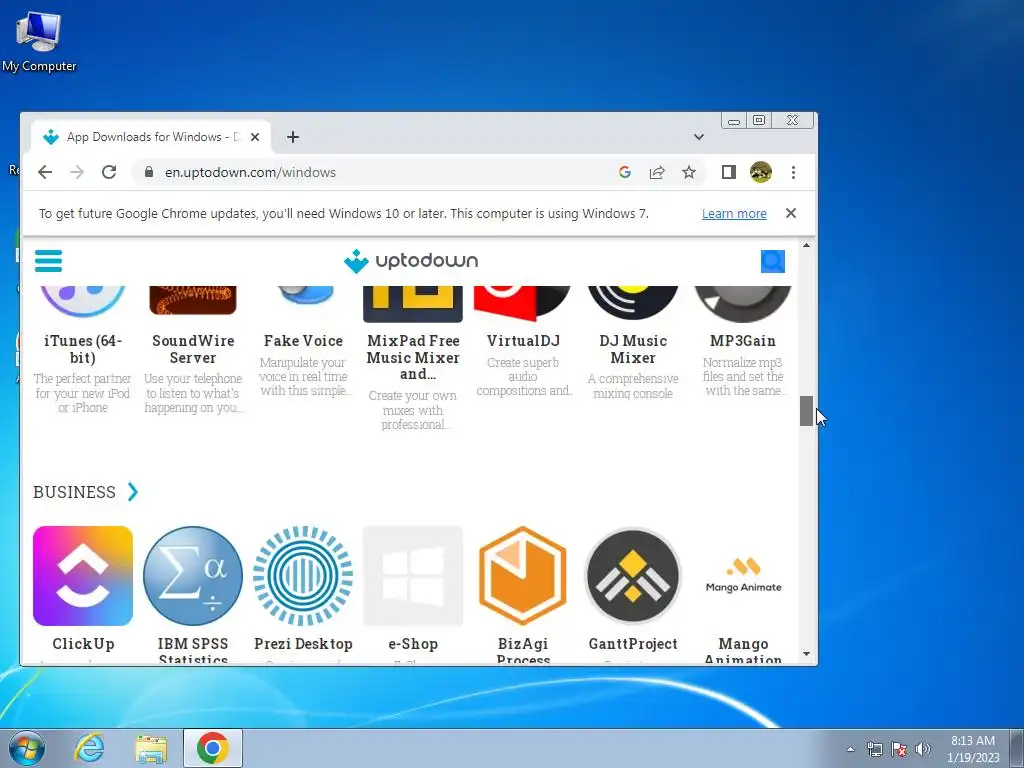
Task: Click the scrollbar up arrow
Action: click(807, 246)
